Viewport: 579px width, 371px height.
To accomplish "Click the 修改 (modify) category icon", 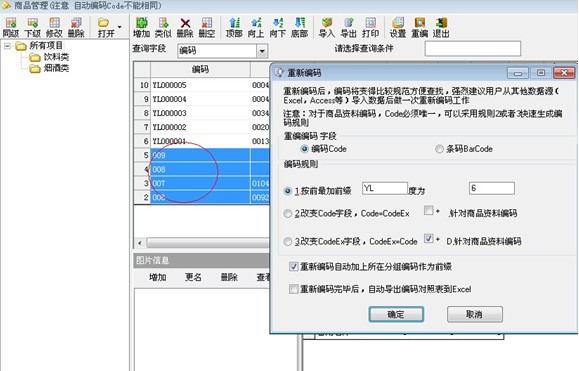I will 54,27.
